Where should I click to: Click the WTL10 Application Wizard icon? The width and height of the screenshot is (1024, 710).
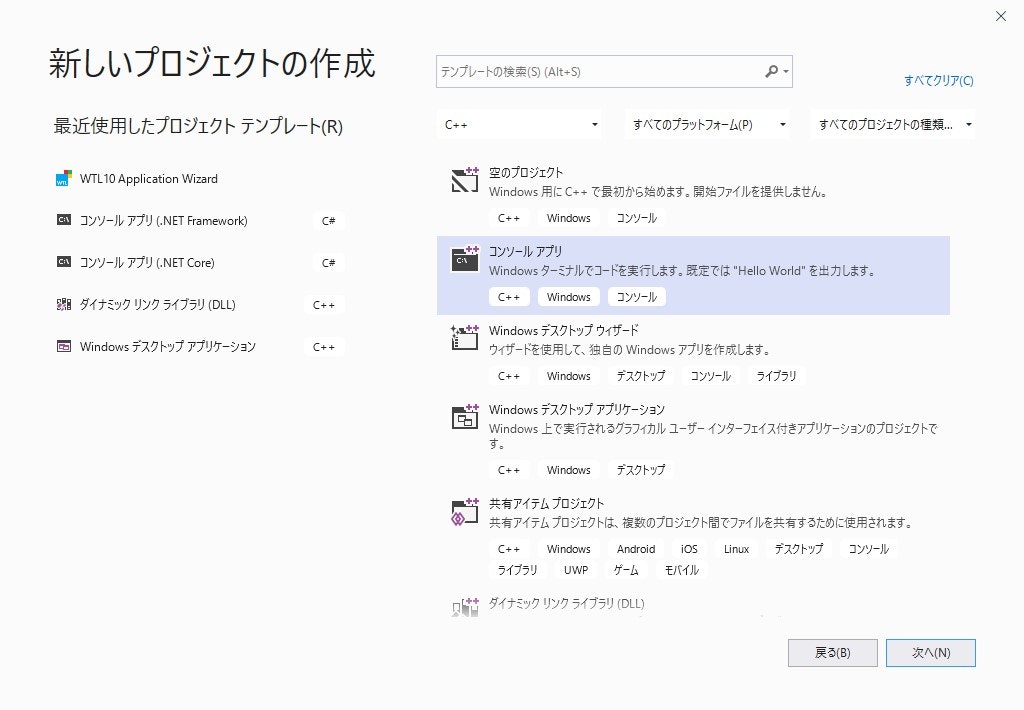pos(63,178)
